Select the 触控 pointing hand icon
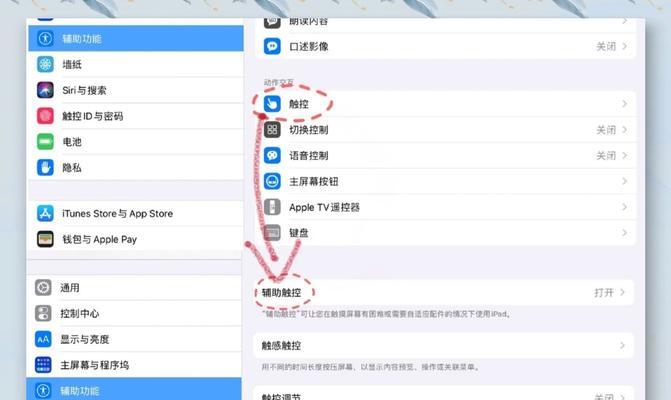Viewport: 671px width, 400px height. (272, 104)
